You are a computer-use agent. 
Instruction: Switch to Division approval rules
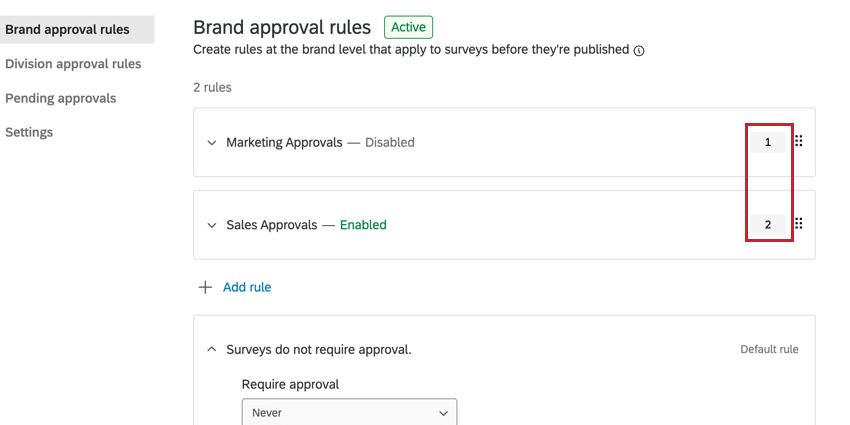(73, 64)
